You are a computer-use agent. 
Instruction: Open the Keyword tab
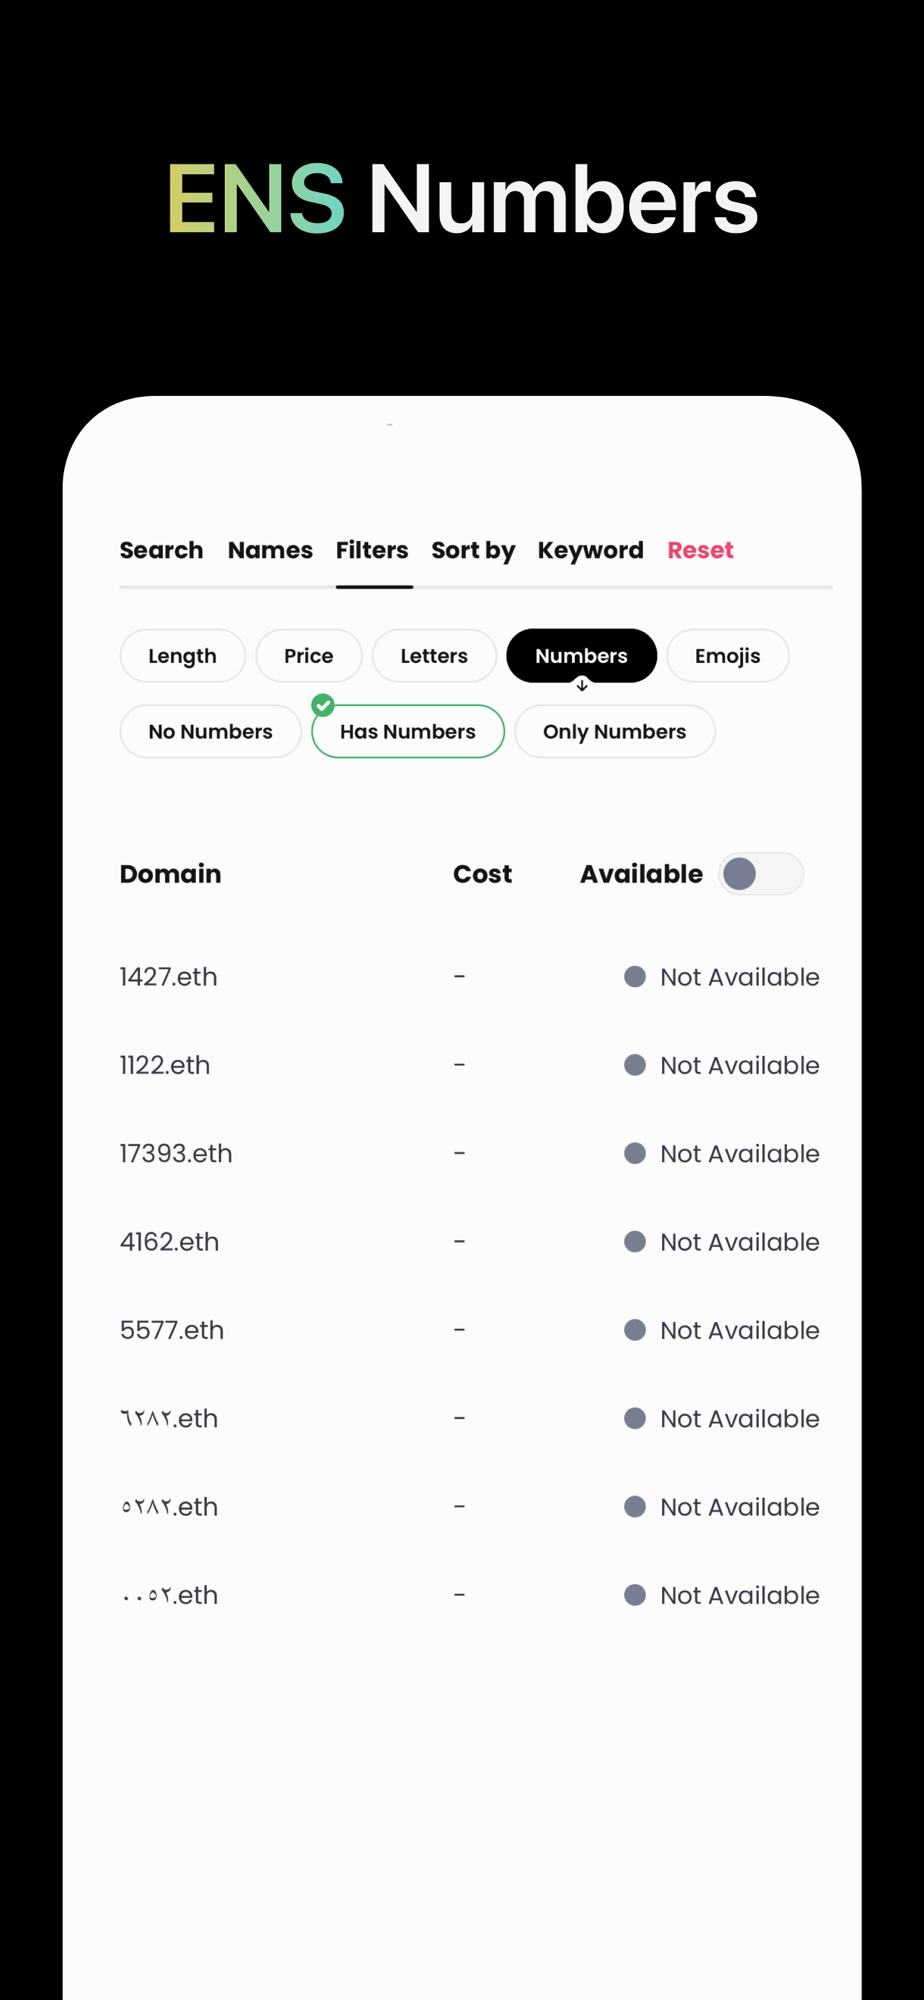tap(591, 550)
